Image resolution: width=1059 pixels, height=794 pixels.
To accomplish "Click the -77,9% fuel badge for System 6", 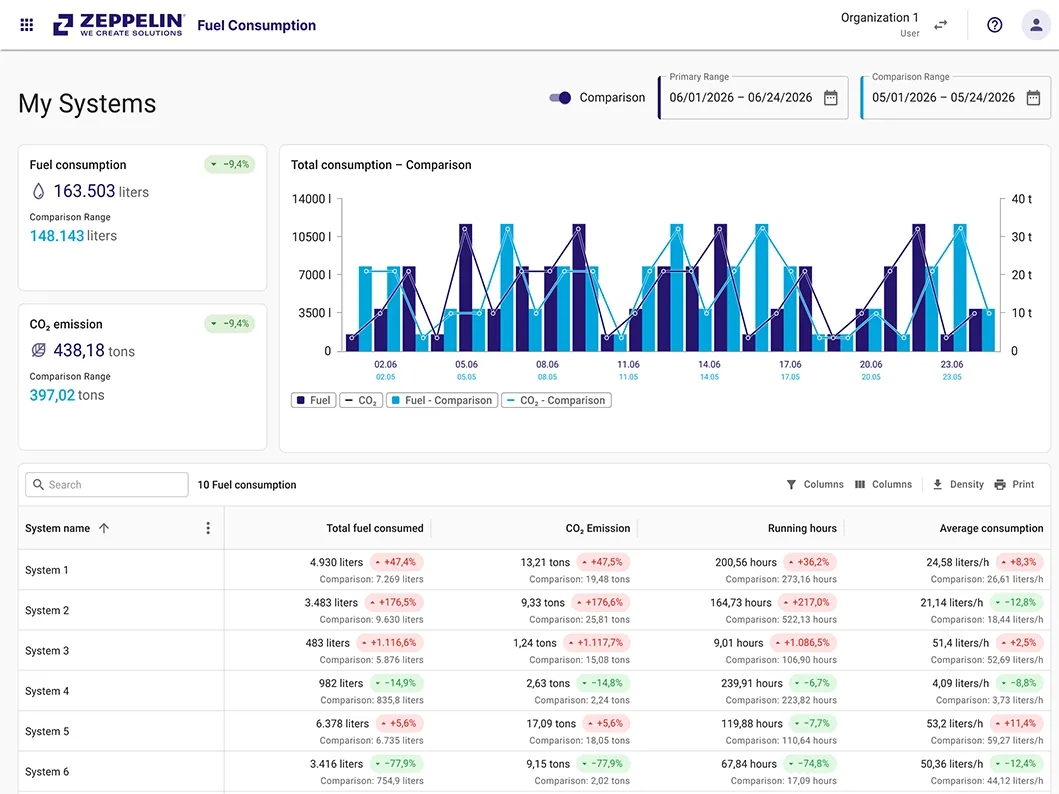I will point(396,764).
